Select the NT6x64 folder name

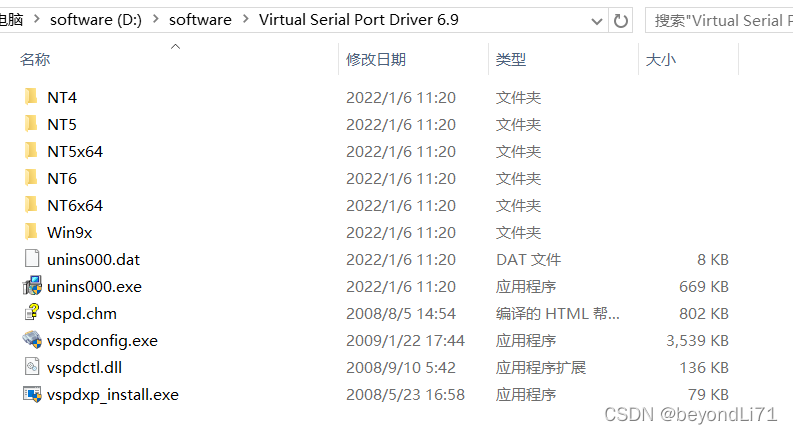75,205
